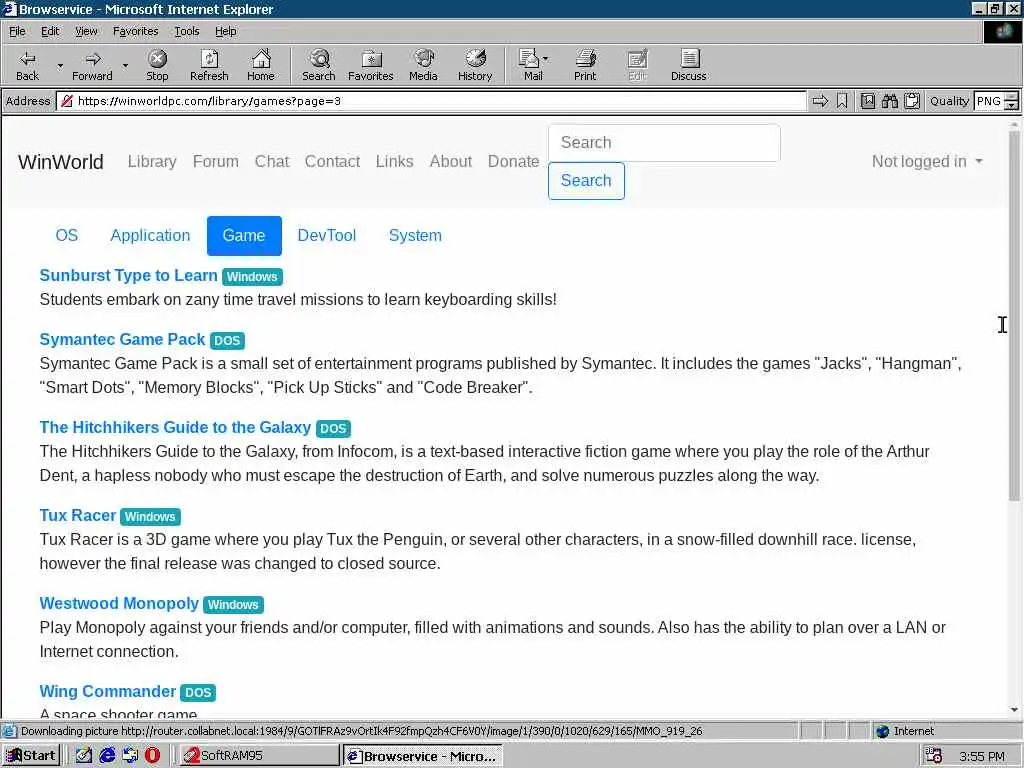Click the bookmark ribbon icon
The width and height of the screenshot is (1024, 768).
click(842, 101)
